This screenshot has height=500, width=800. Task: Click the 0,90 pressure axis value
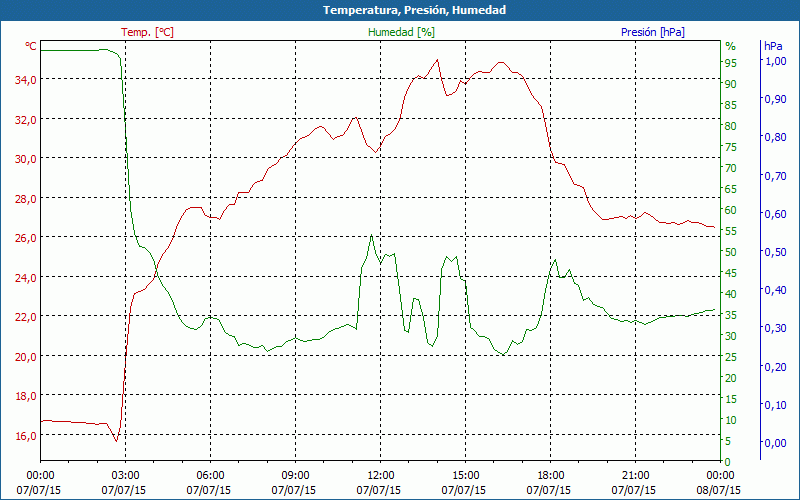pyautogui.click(x=776, y=99)
